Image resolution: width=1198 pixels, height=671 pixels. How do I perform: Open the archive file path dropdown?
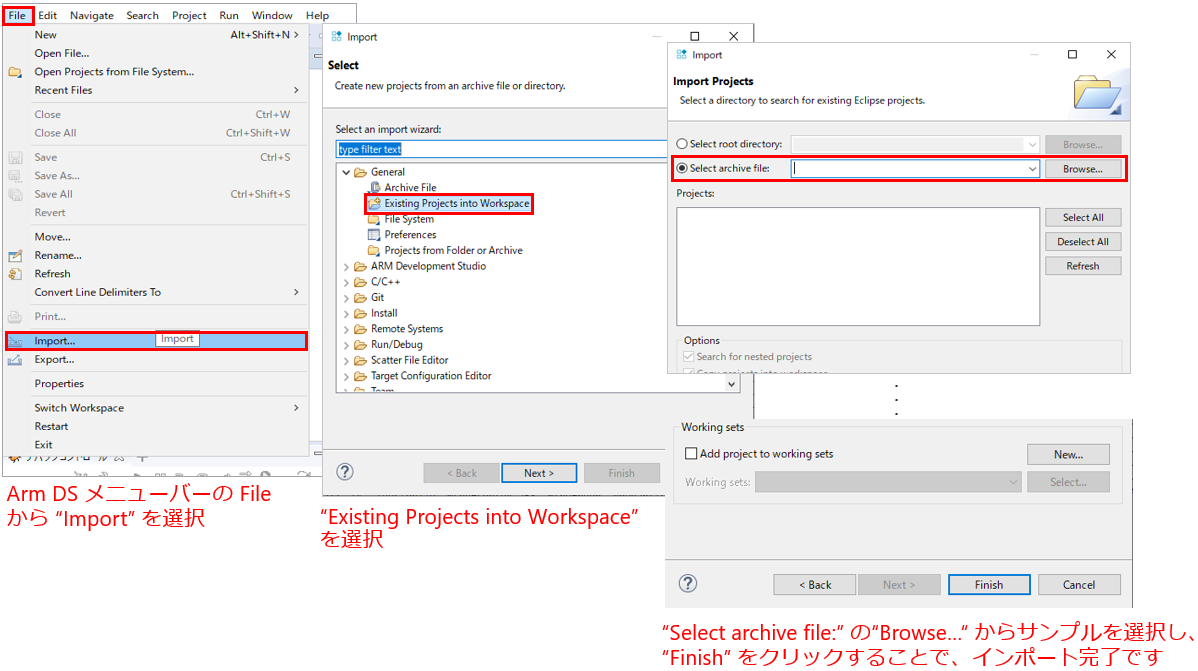(x=1032, y=170)
